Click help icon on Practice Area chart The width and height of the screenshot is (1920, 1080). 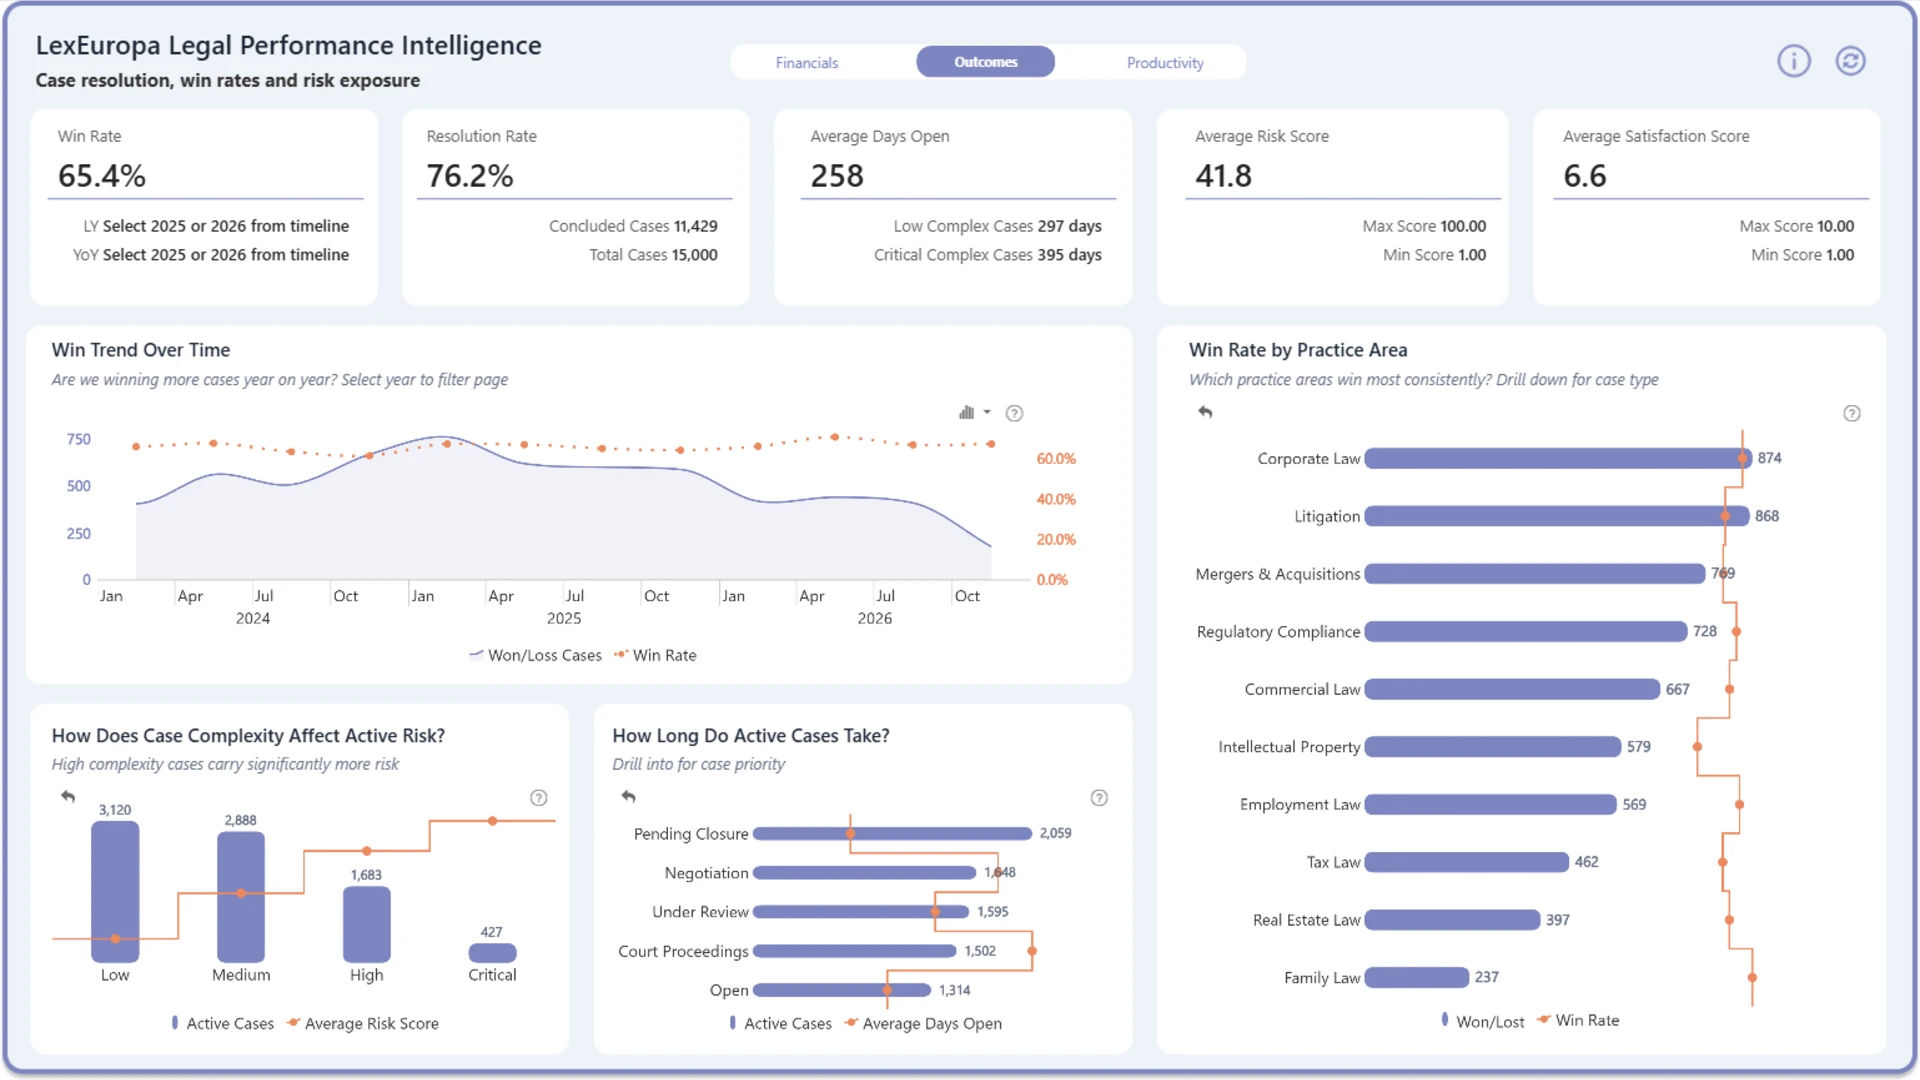pos(1851,413)
